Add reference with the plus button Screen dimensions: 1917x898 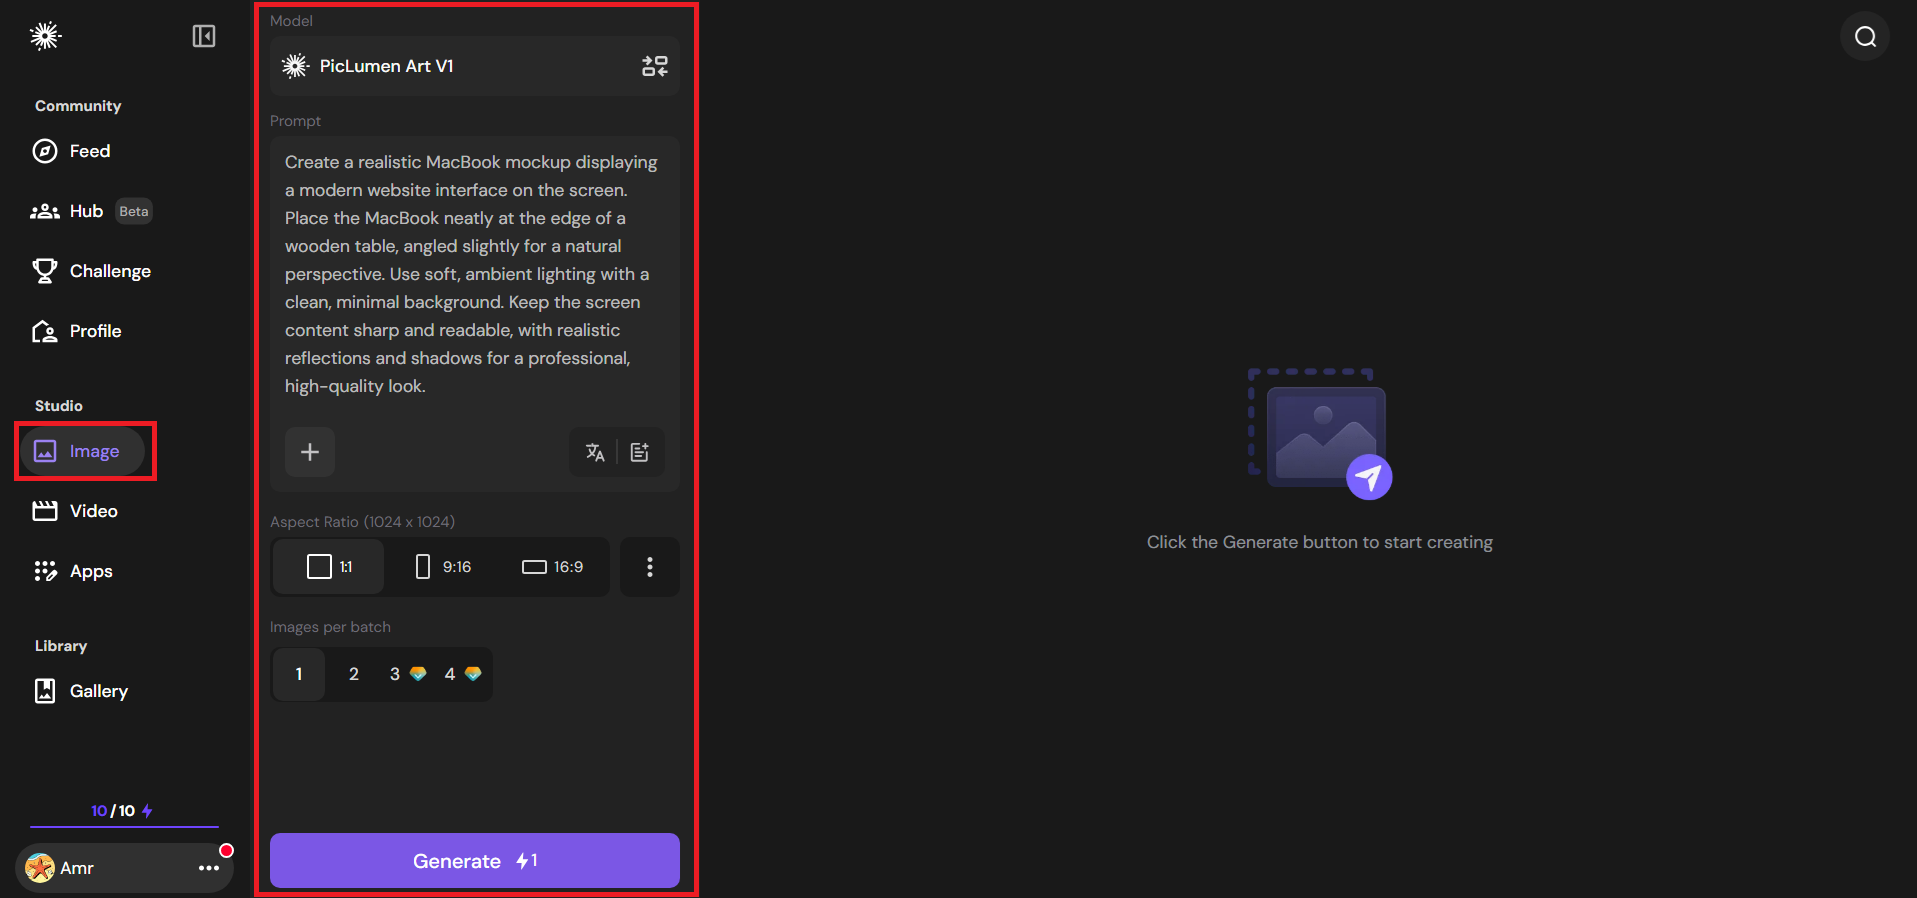(310, 452)
